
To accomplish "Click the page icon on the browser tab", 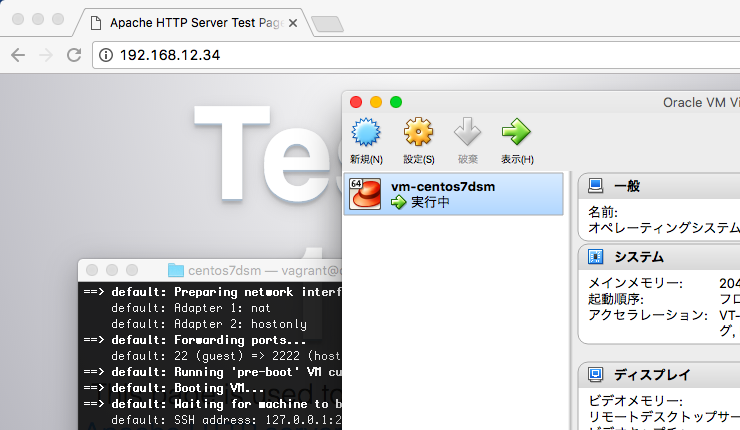I will pos(96,23).
